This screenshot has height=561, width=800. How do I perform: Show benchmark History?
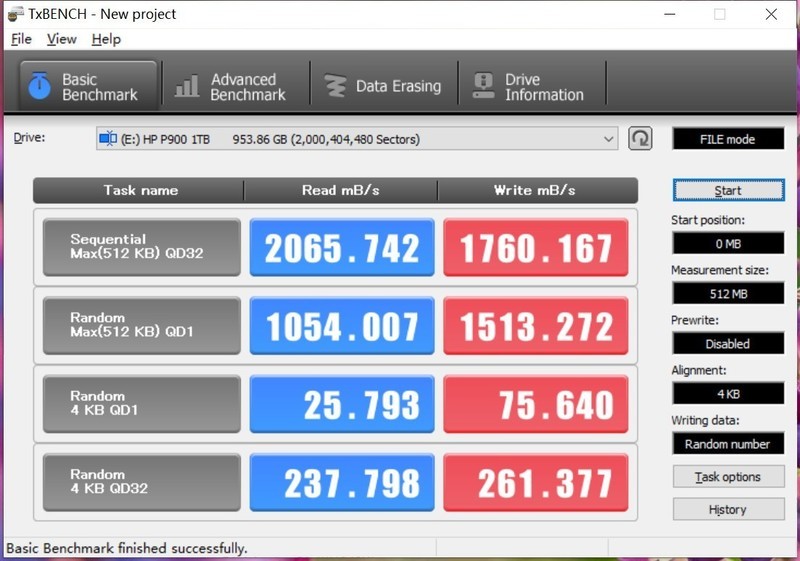coord(727,509)
